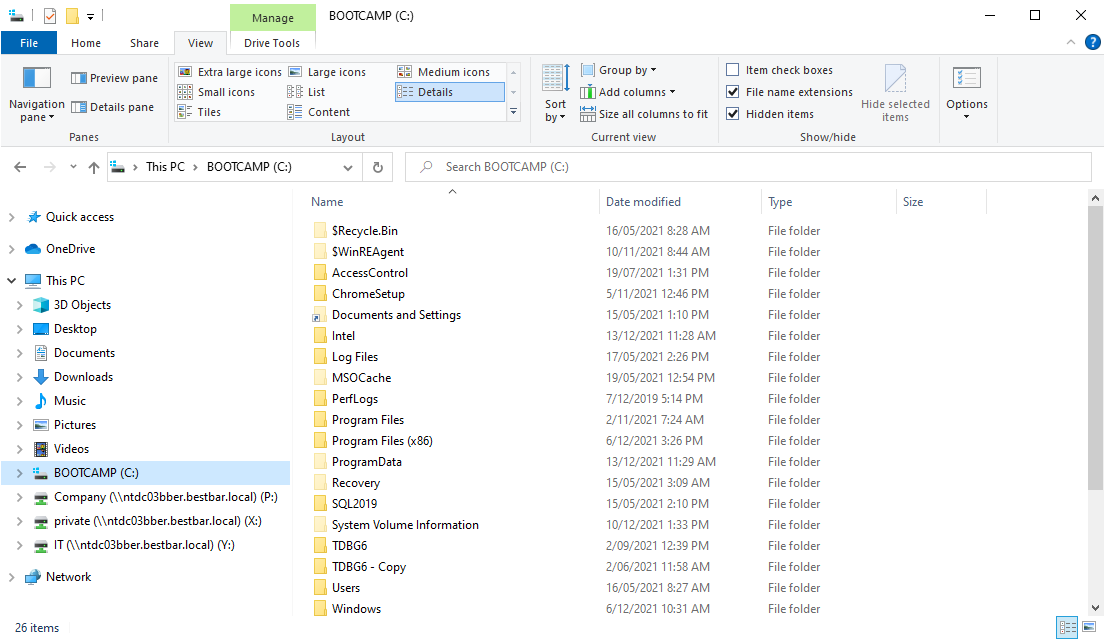Click the Up one level arrow

(x=93, y=167)
